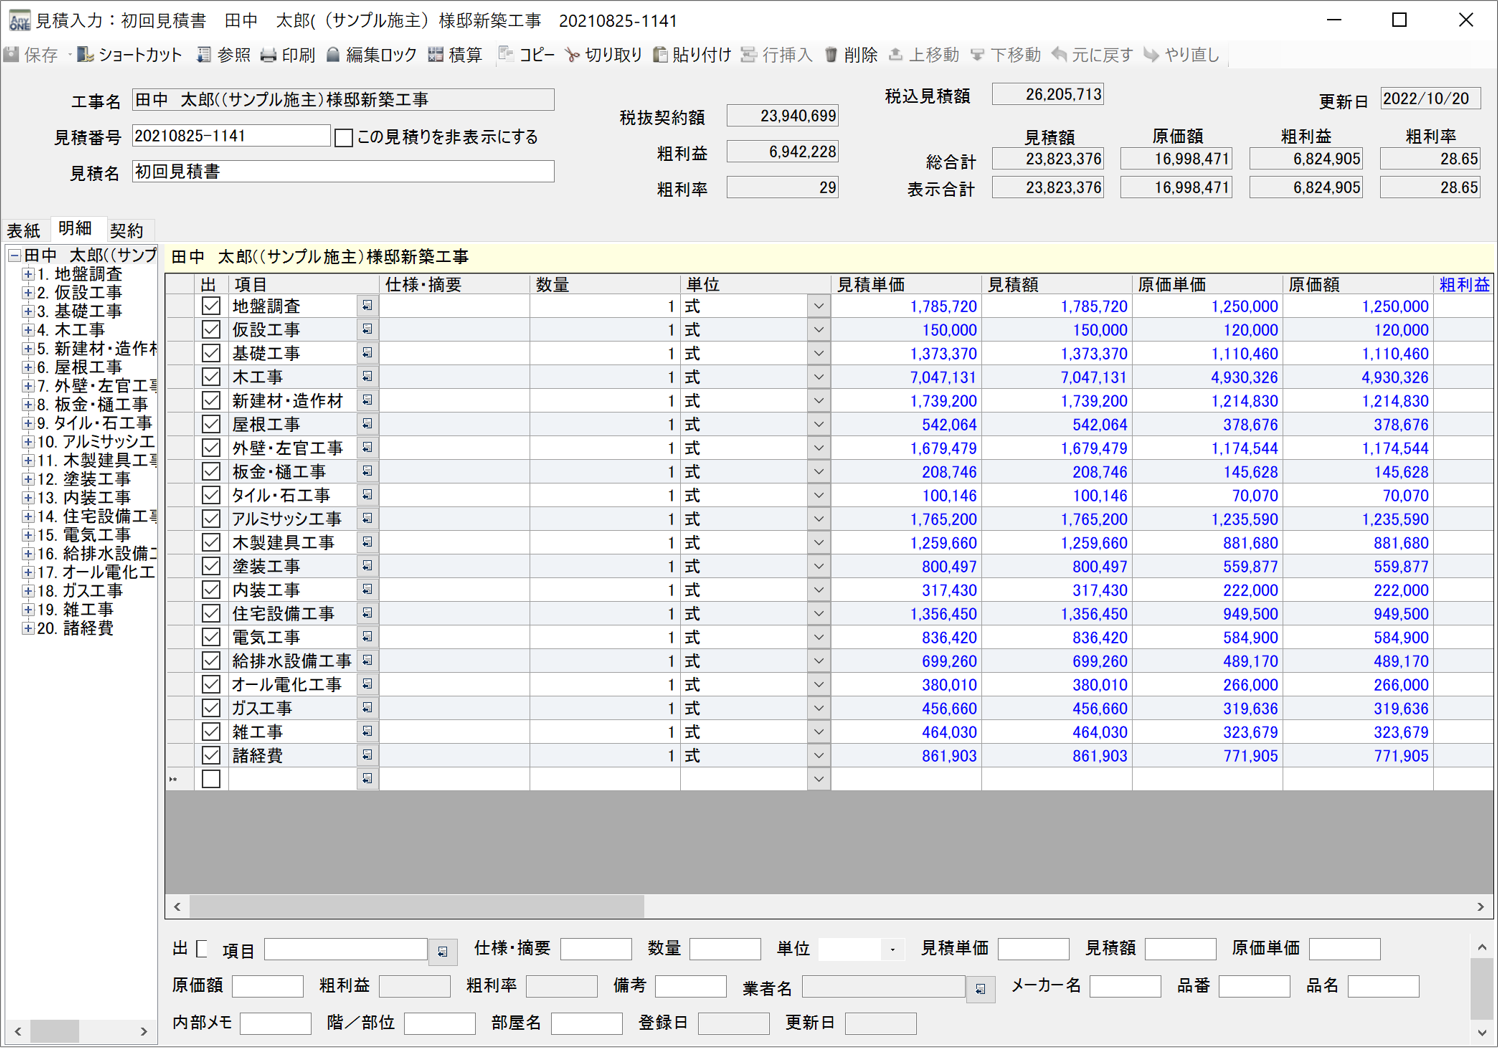Open the lookup button beside 木工事 item
This screenshot has height=1048, width=1498.
[x=367, y=377]
